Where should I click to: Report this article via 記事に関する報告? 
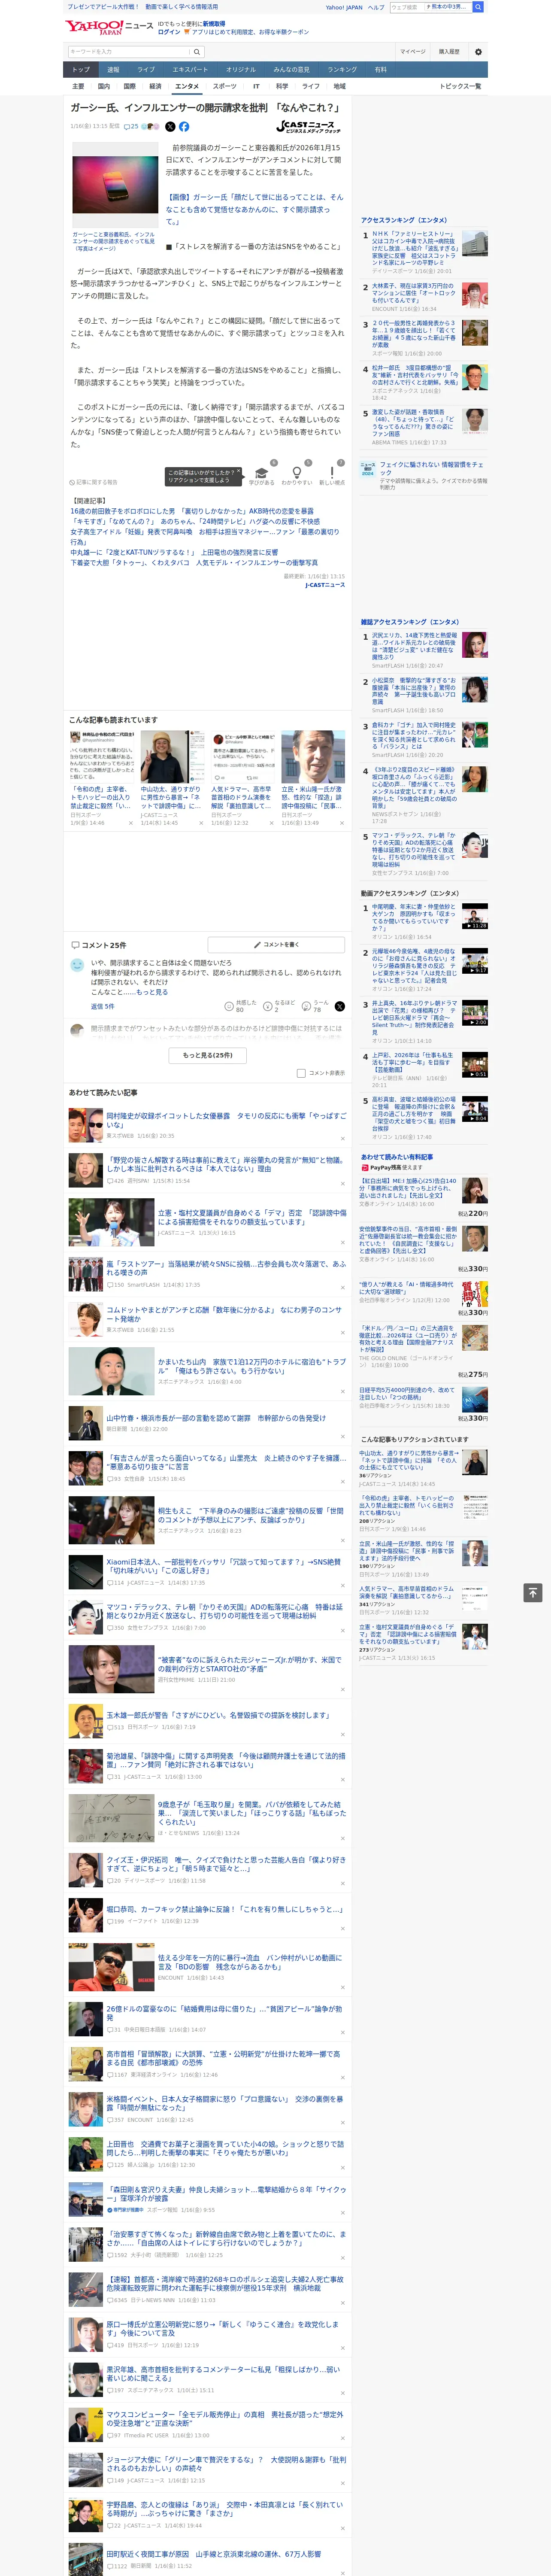[x=94, y=482]
